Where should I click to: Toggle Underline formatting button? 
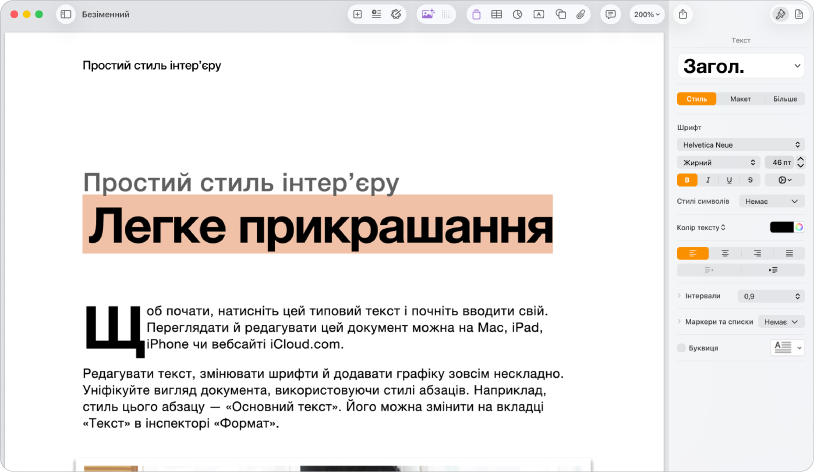729,180
